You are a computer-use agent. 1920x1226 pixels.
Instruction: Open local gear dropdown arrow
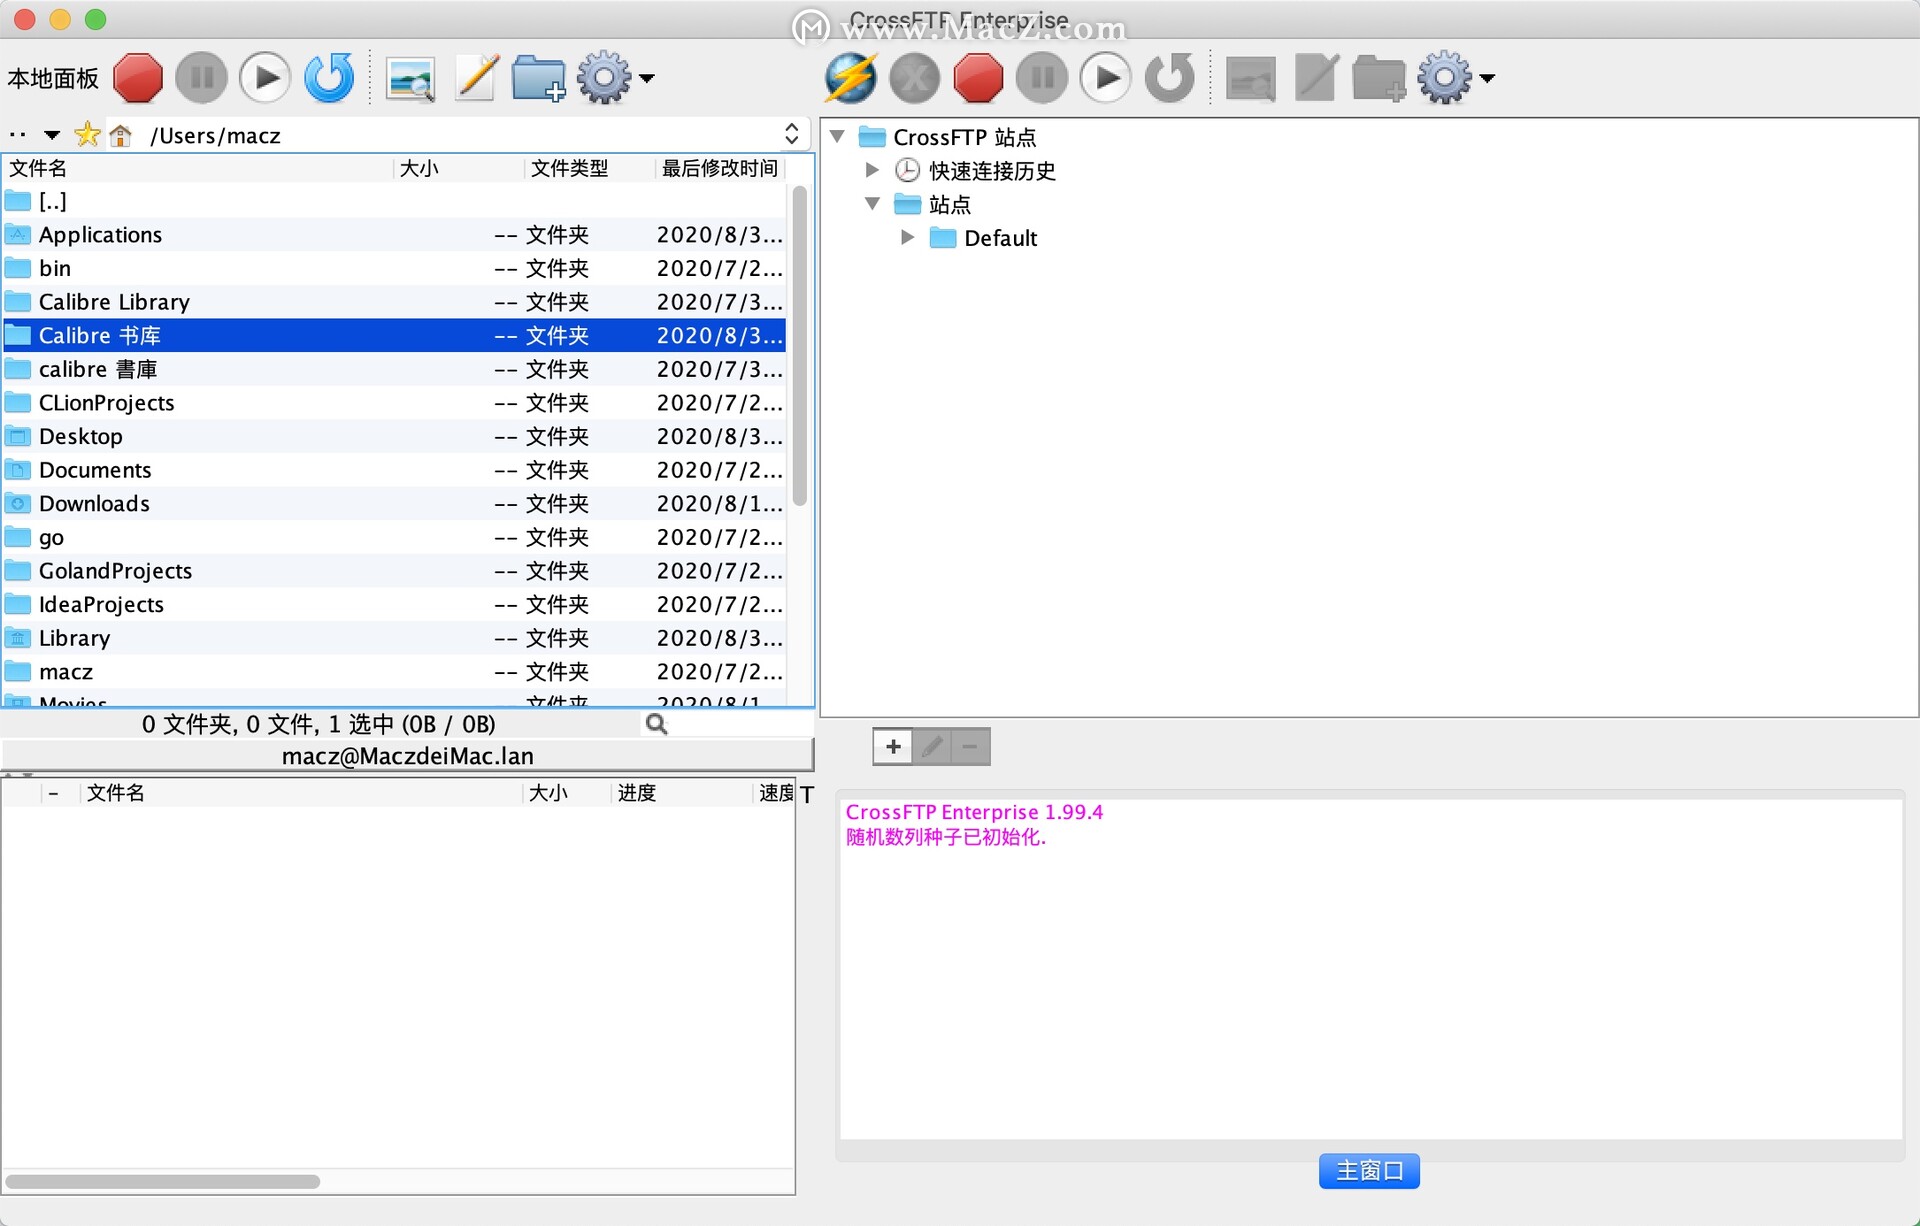click(x=647, y=78)
